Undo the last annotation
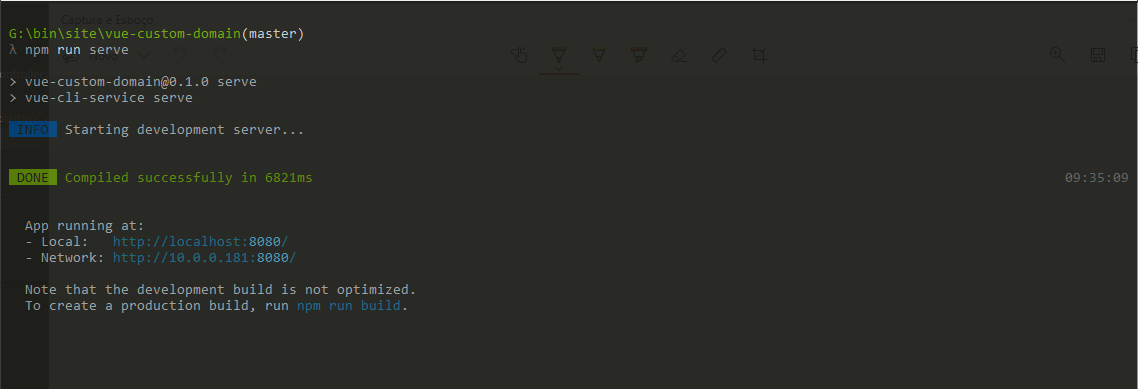The height and width of the screenshot is (389, 1138). tap(179, 53)
